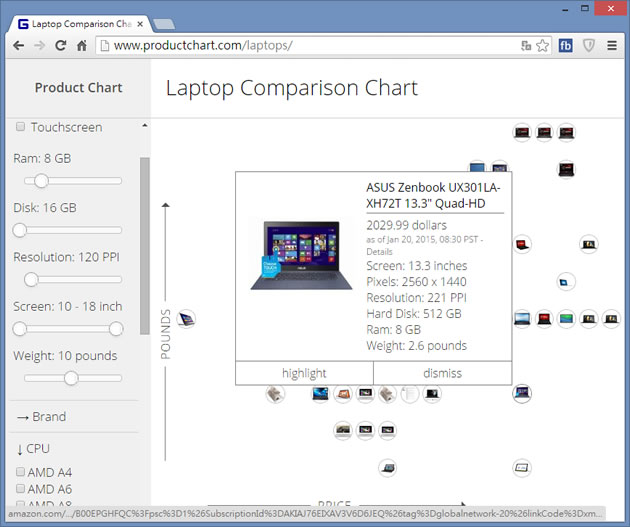Click the ASUS Zenbook product image
Viewport: 630px width, 527px height.
tap(301, 255)
